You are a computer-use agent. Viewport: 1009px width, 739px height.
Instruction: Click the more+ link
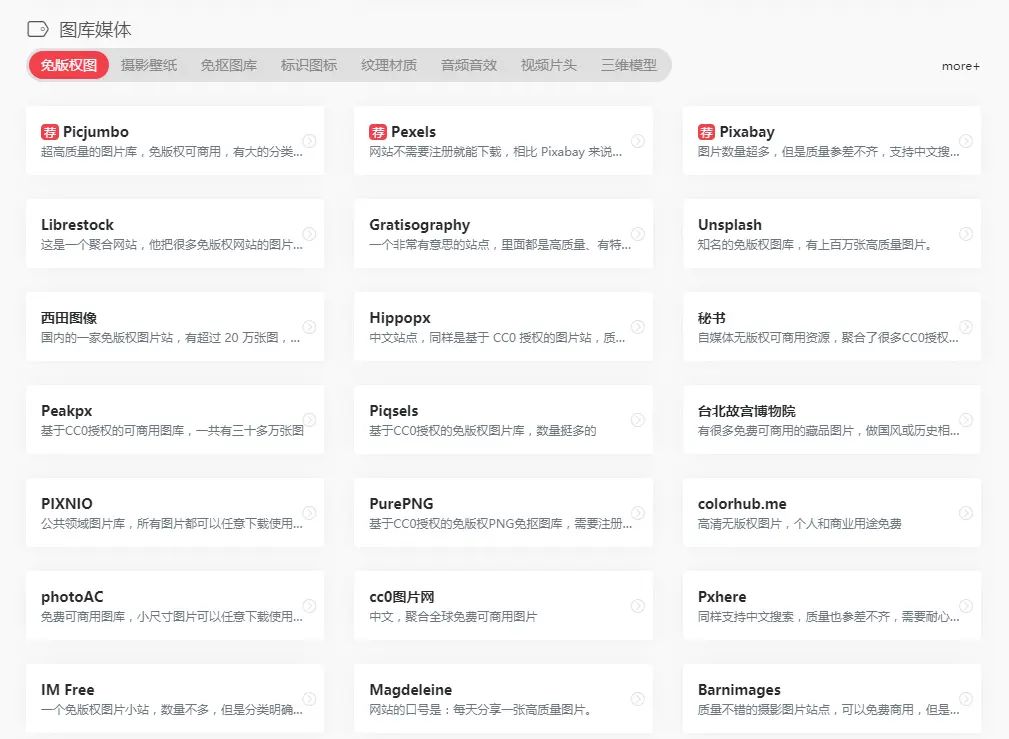coord(959,66)
